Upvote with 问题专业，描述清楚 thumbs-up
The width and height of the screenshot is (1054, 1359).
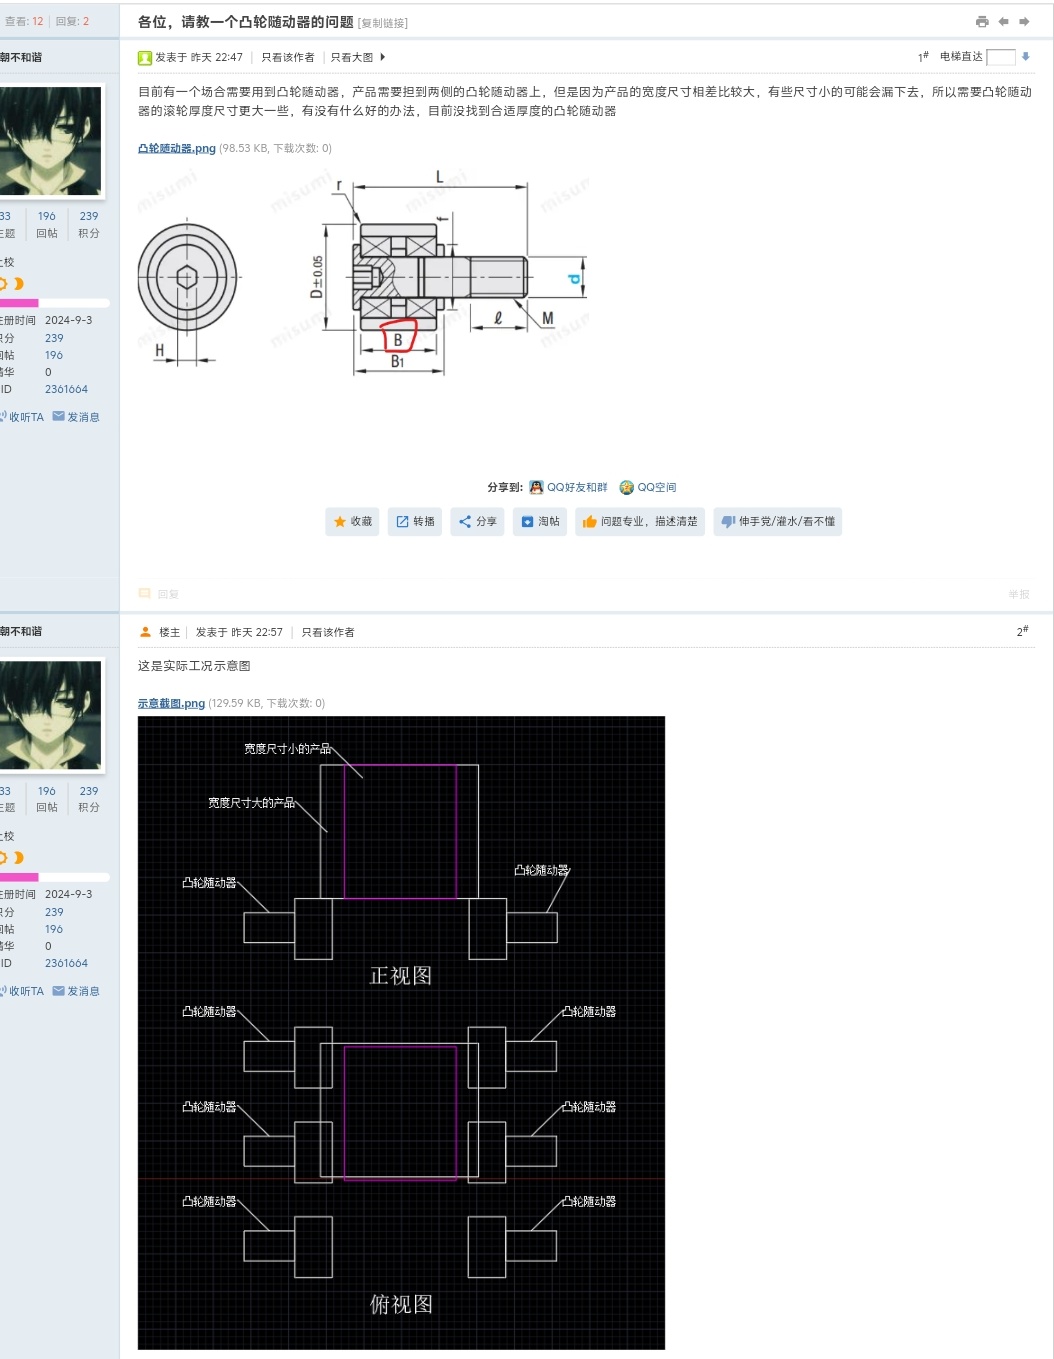tap(639, 522)
